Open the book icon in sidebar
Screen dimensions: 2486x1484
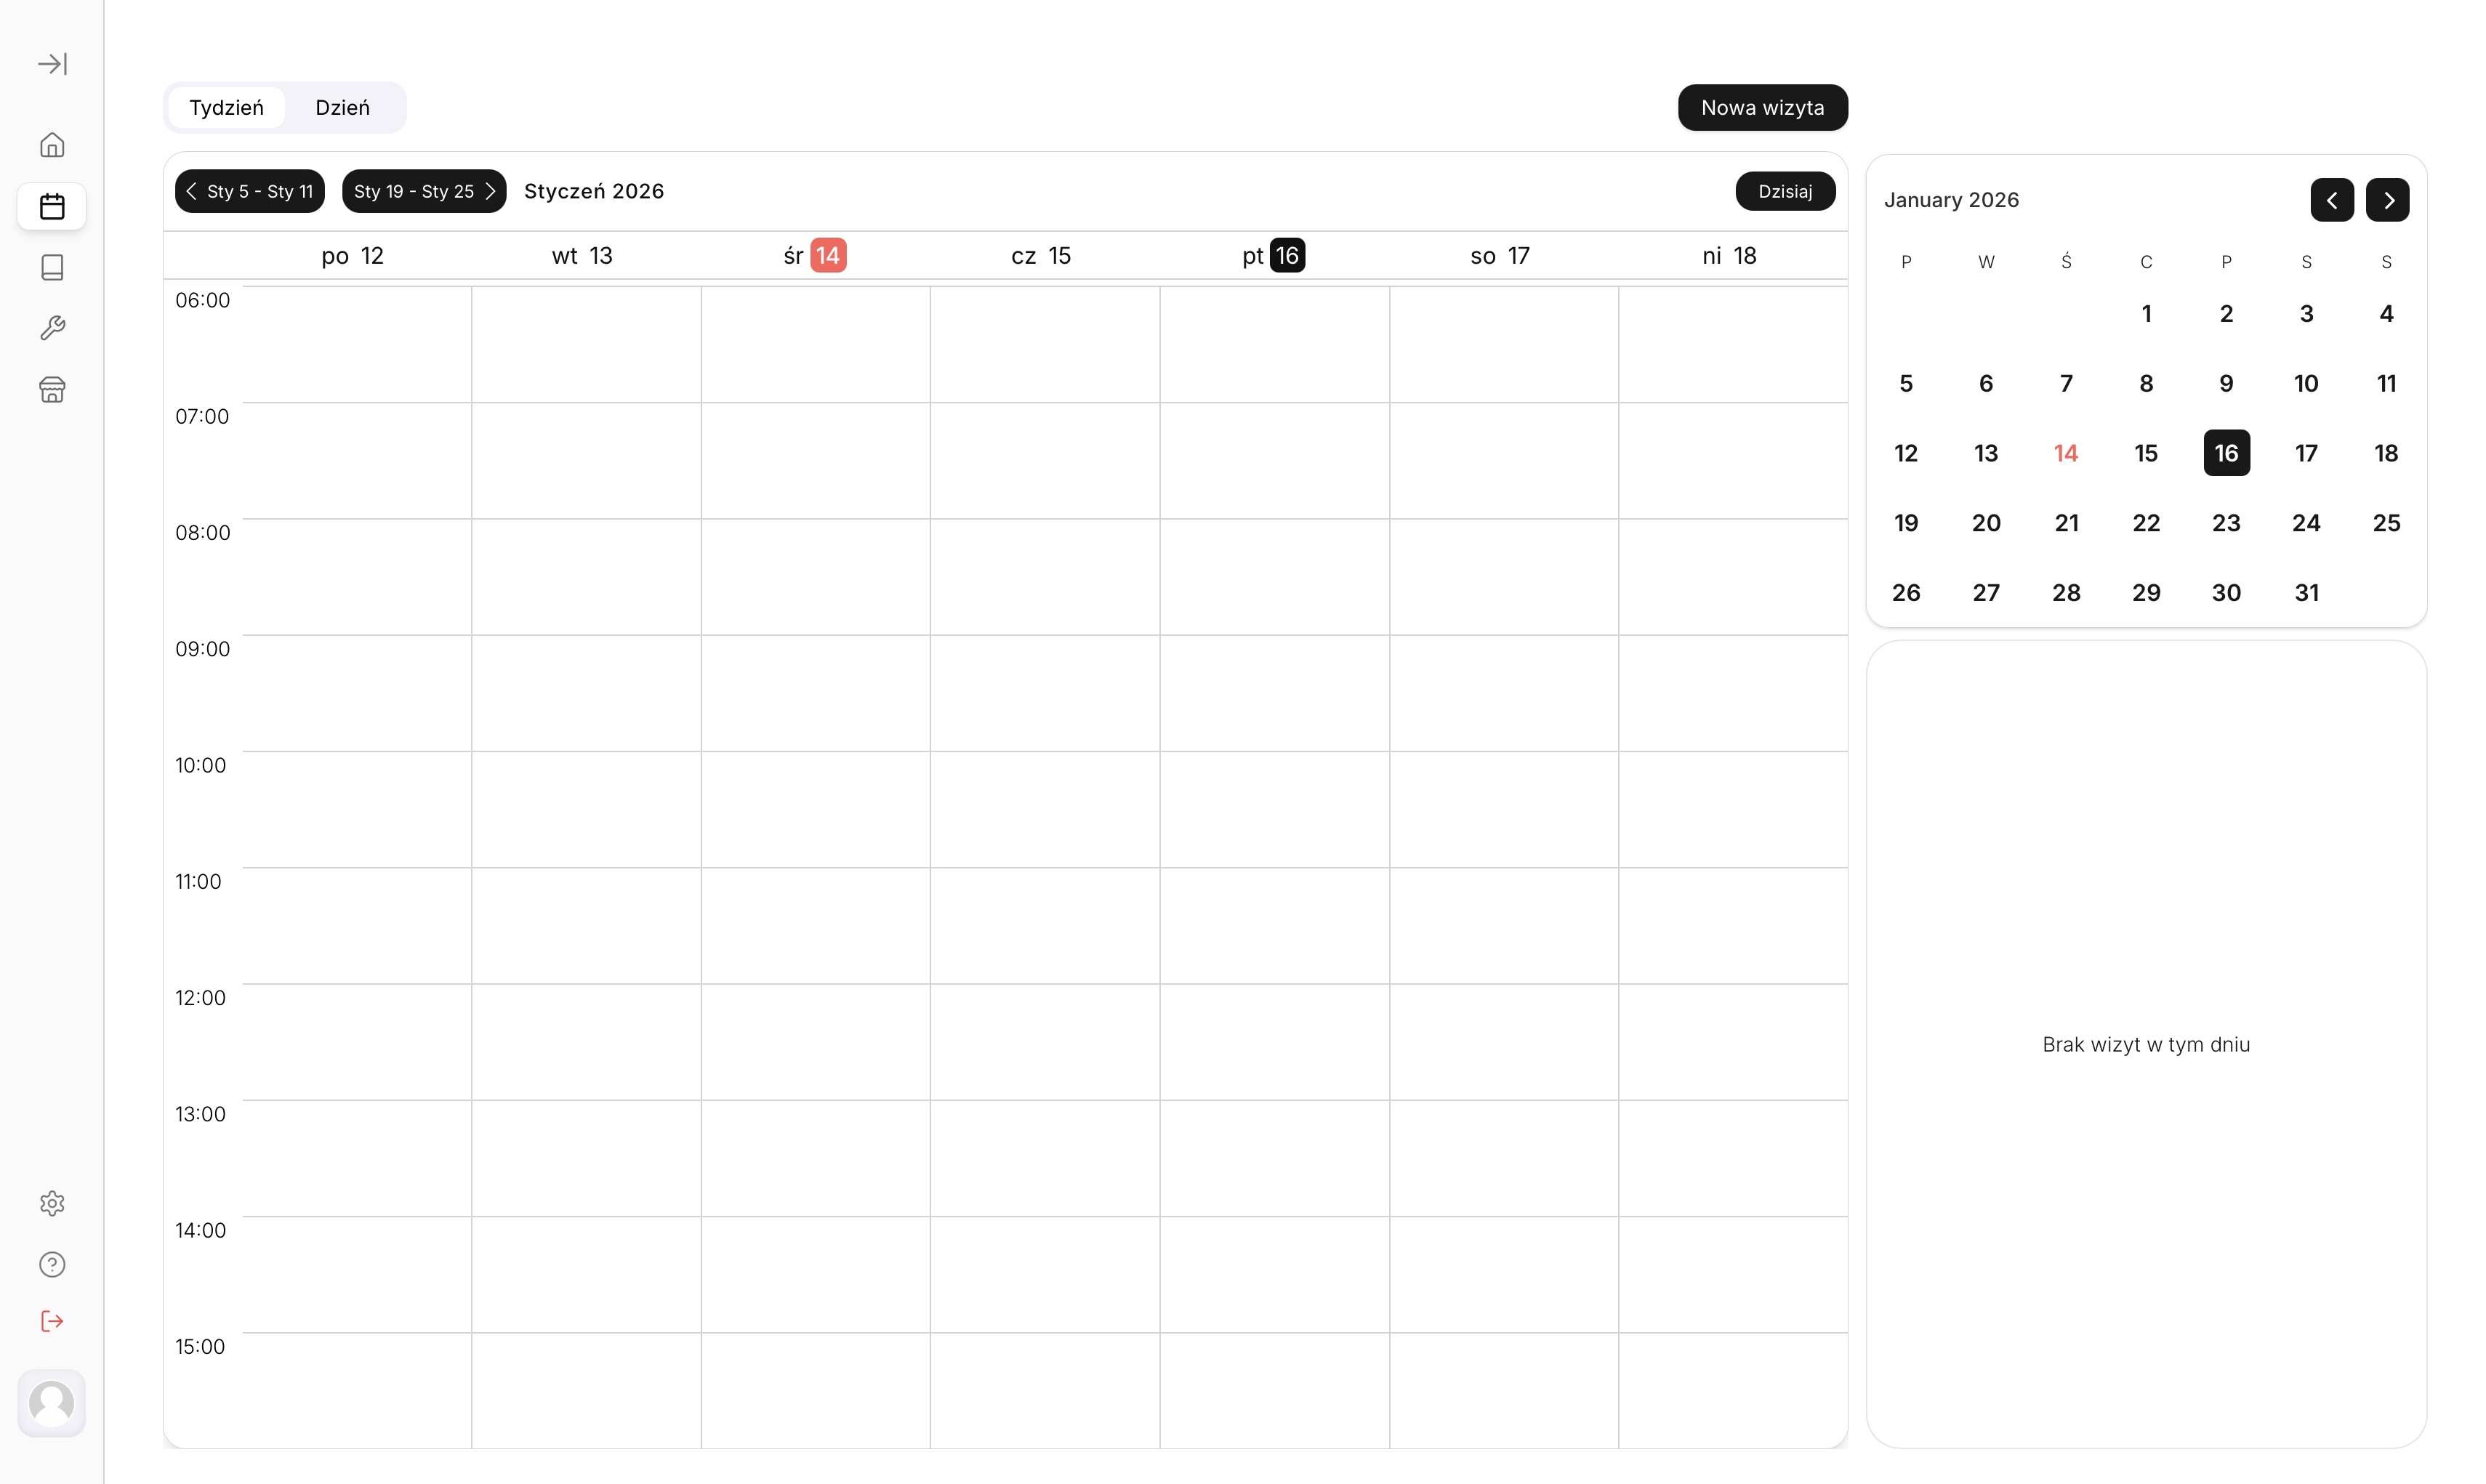(x=52, y=267)
